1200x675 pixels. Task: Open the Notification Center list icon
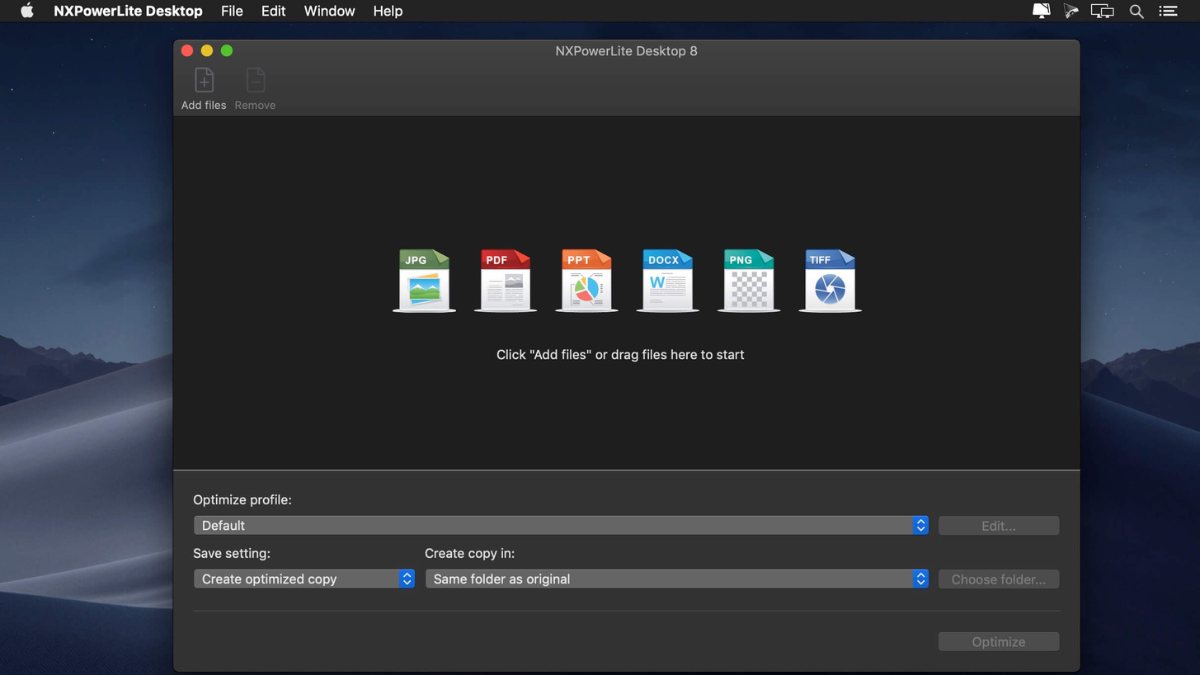tap(1168, 11)
